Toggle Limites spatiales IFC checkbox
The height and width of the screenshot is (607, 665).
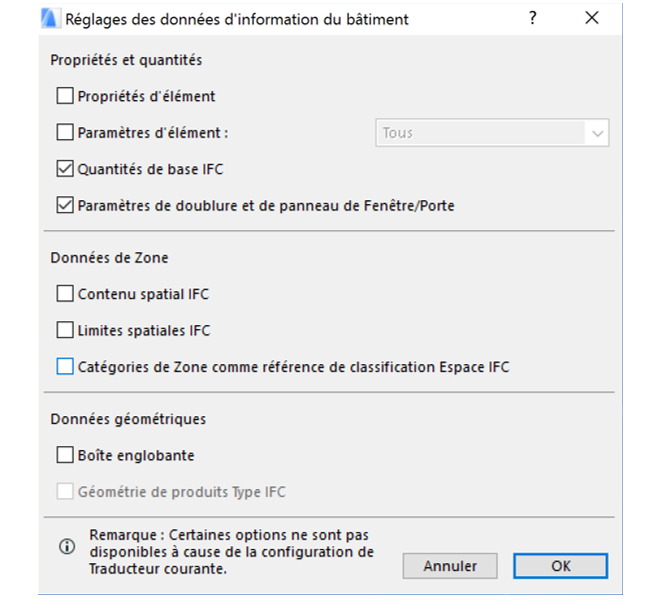(x=65, y=330)
